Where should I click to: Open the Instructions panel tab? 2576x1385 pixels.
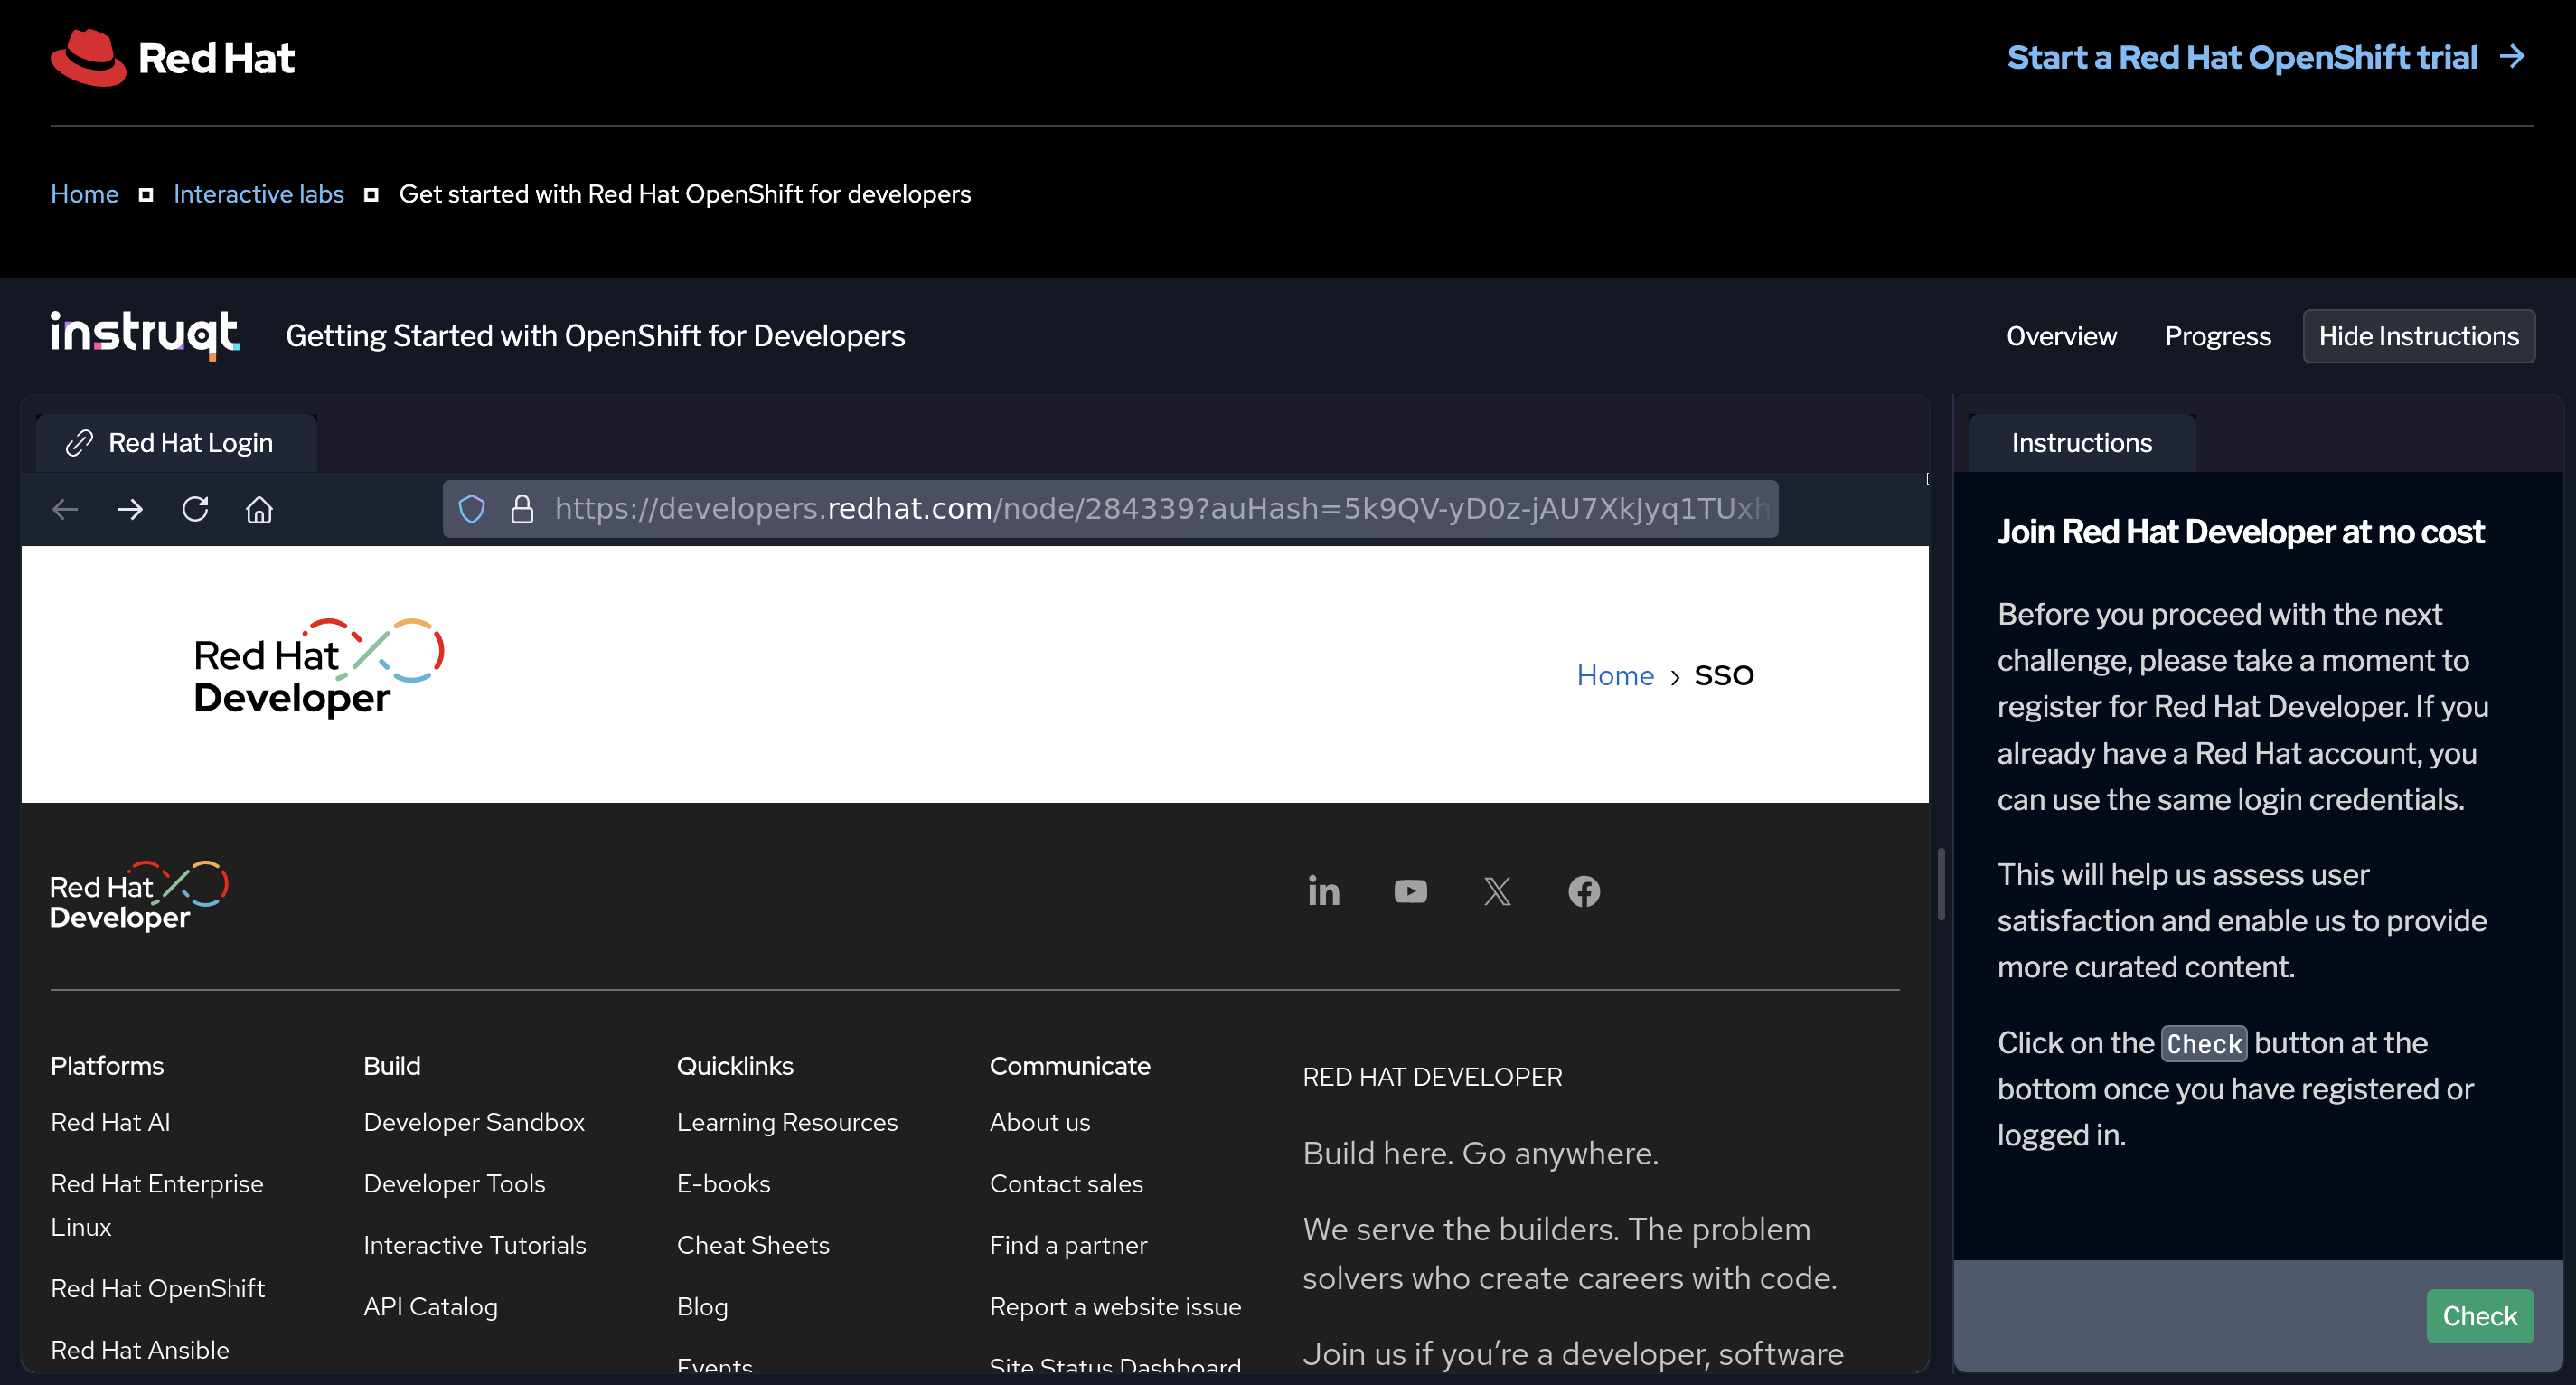[2081, 442]
